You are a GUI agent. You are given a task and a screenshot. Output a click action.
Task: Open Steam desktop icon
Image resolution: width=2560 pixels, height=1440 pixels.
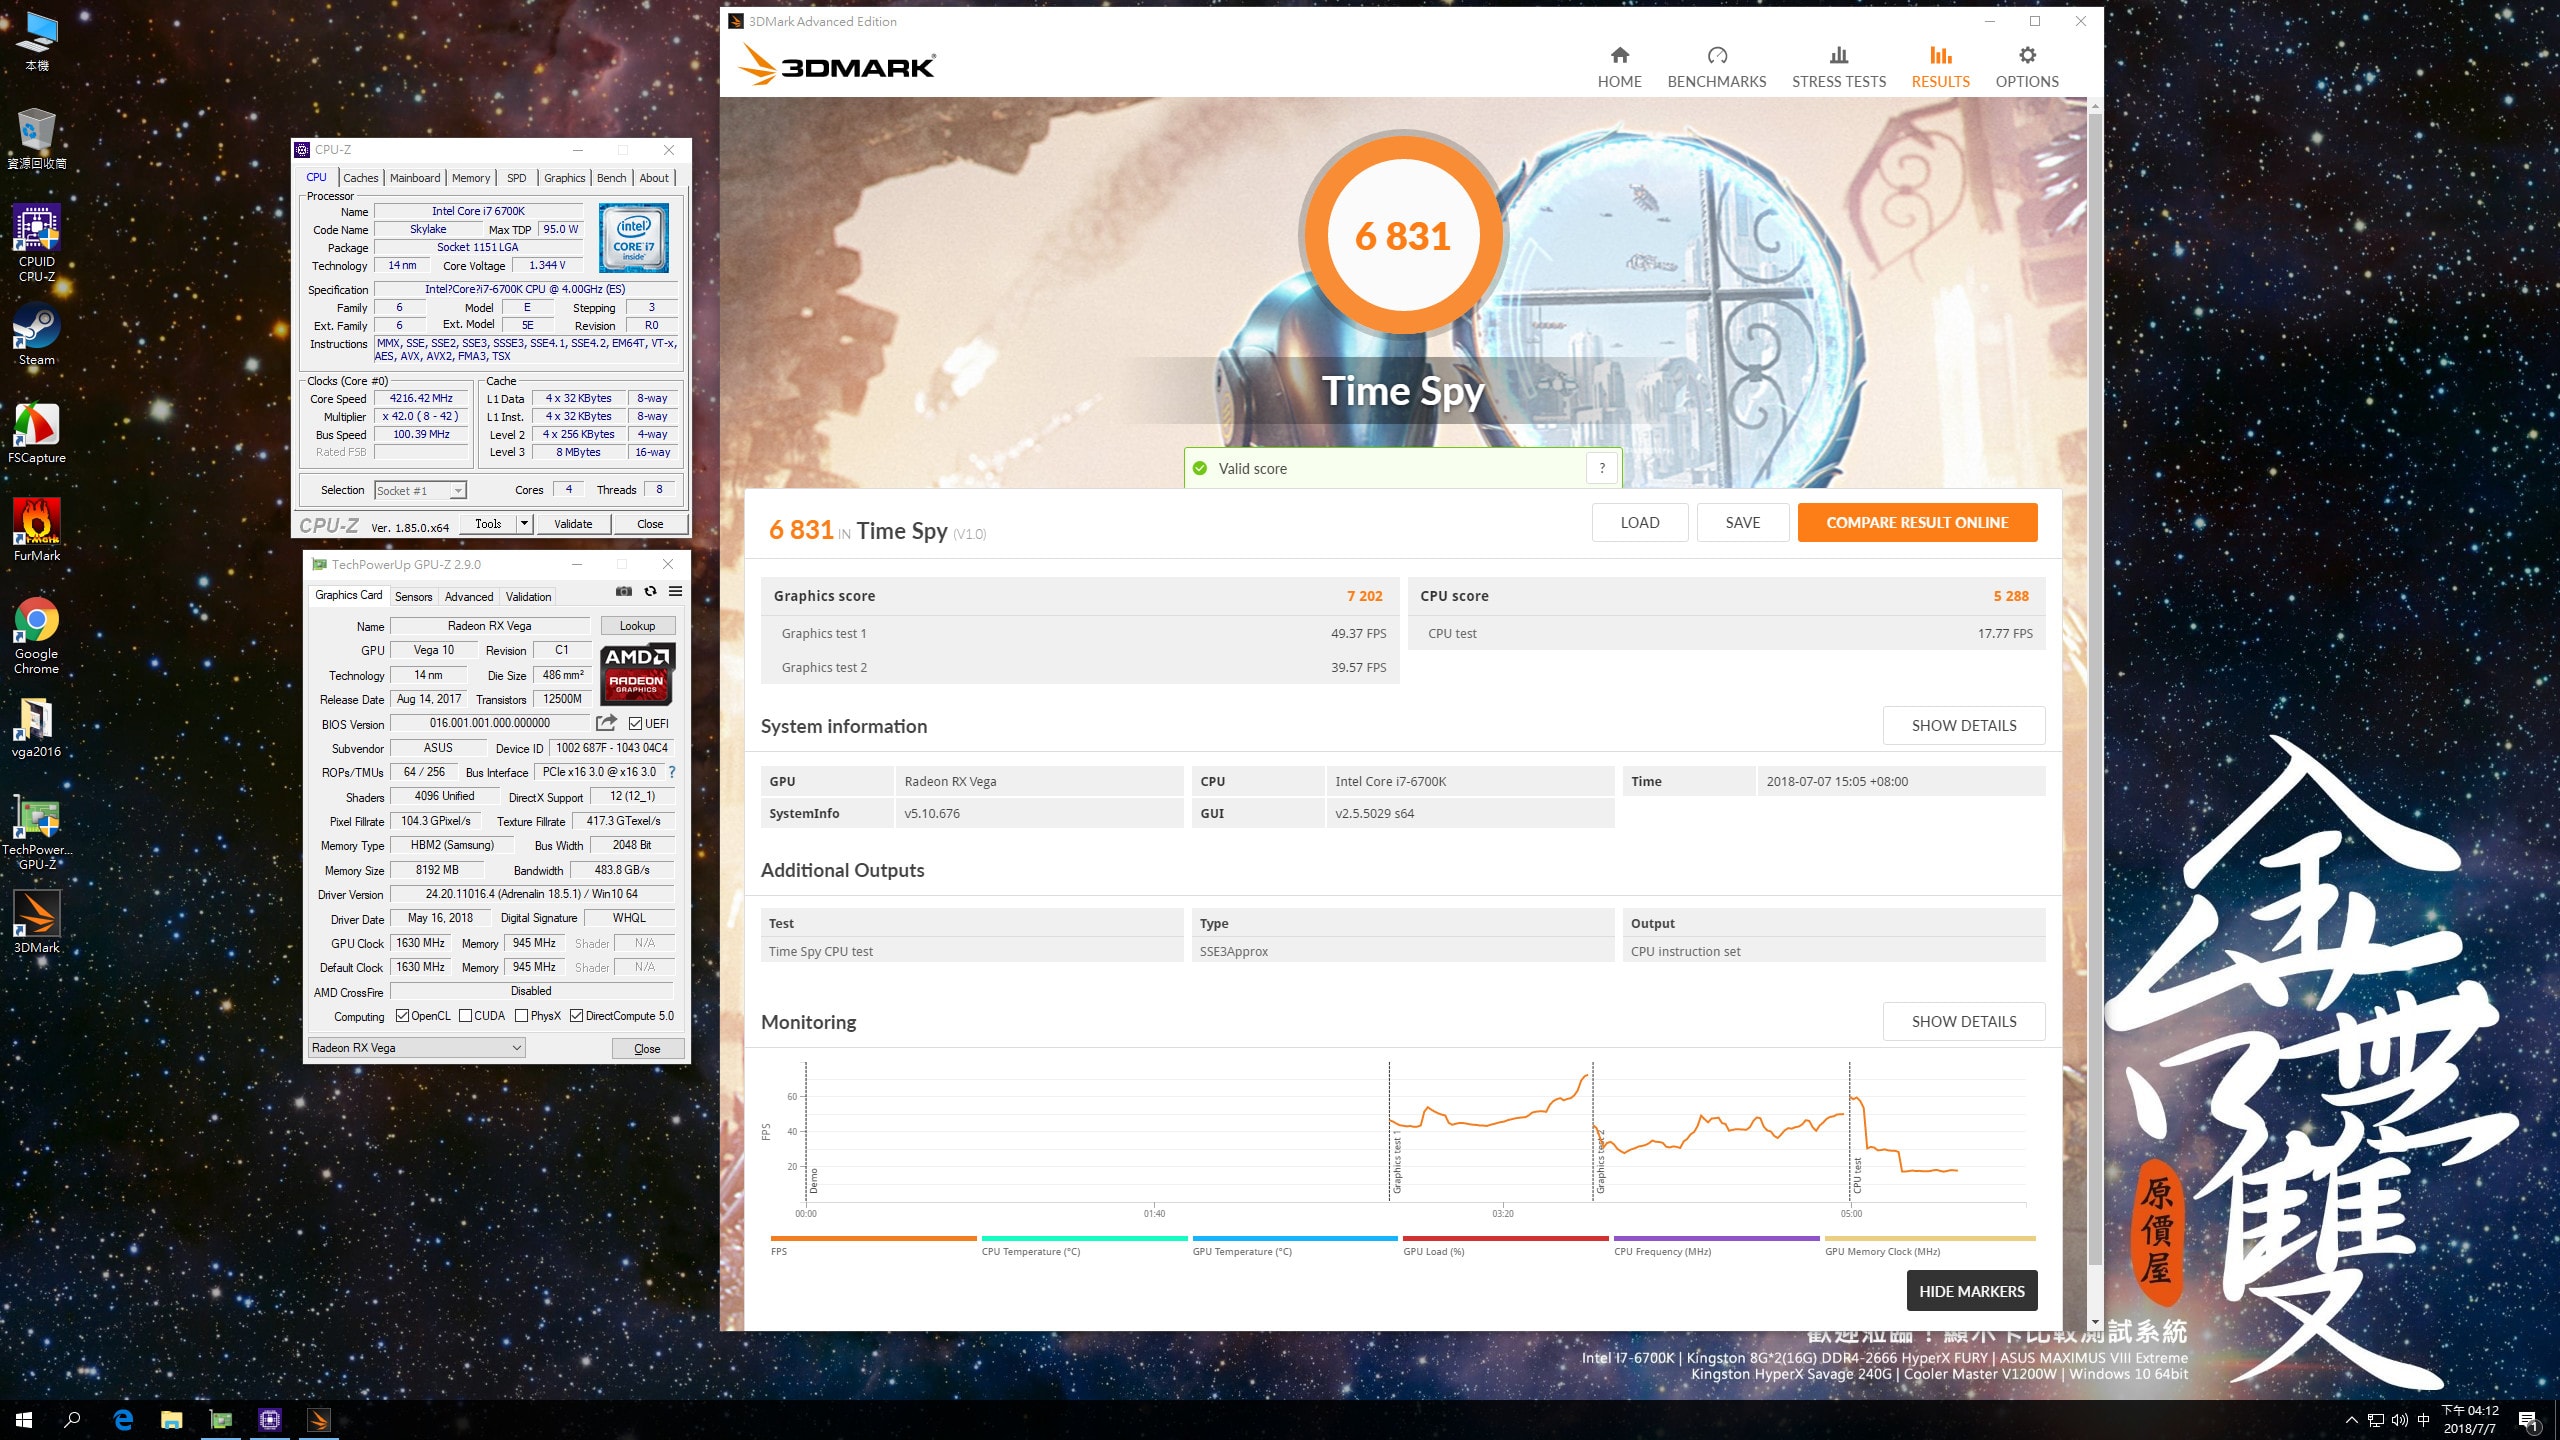pos(37,335)
